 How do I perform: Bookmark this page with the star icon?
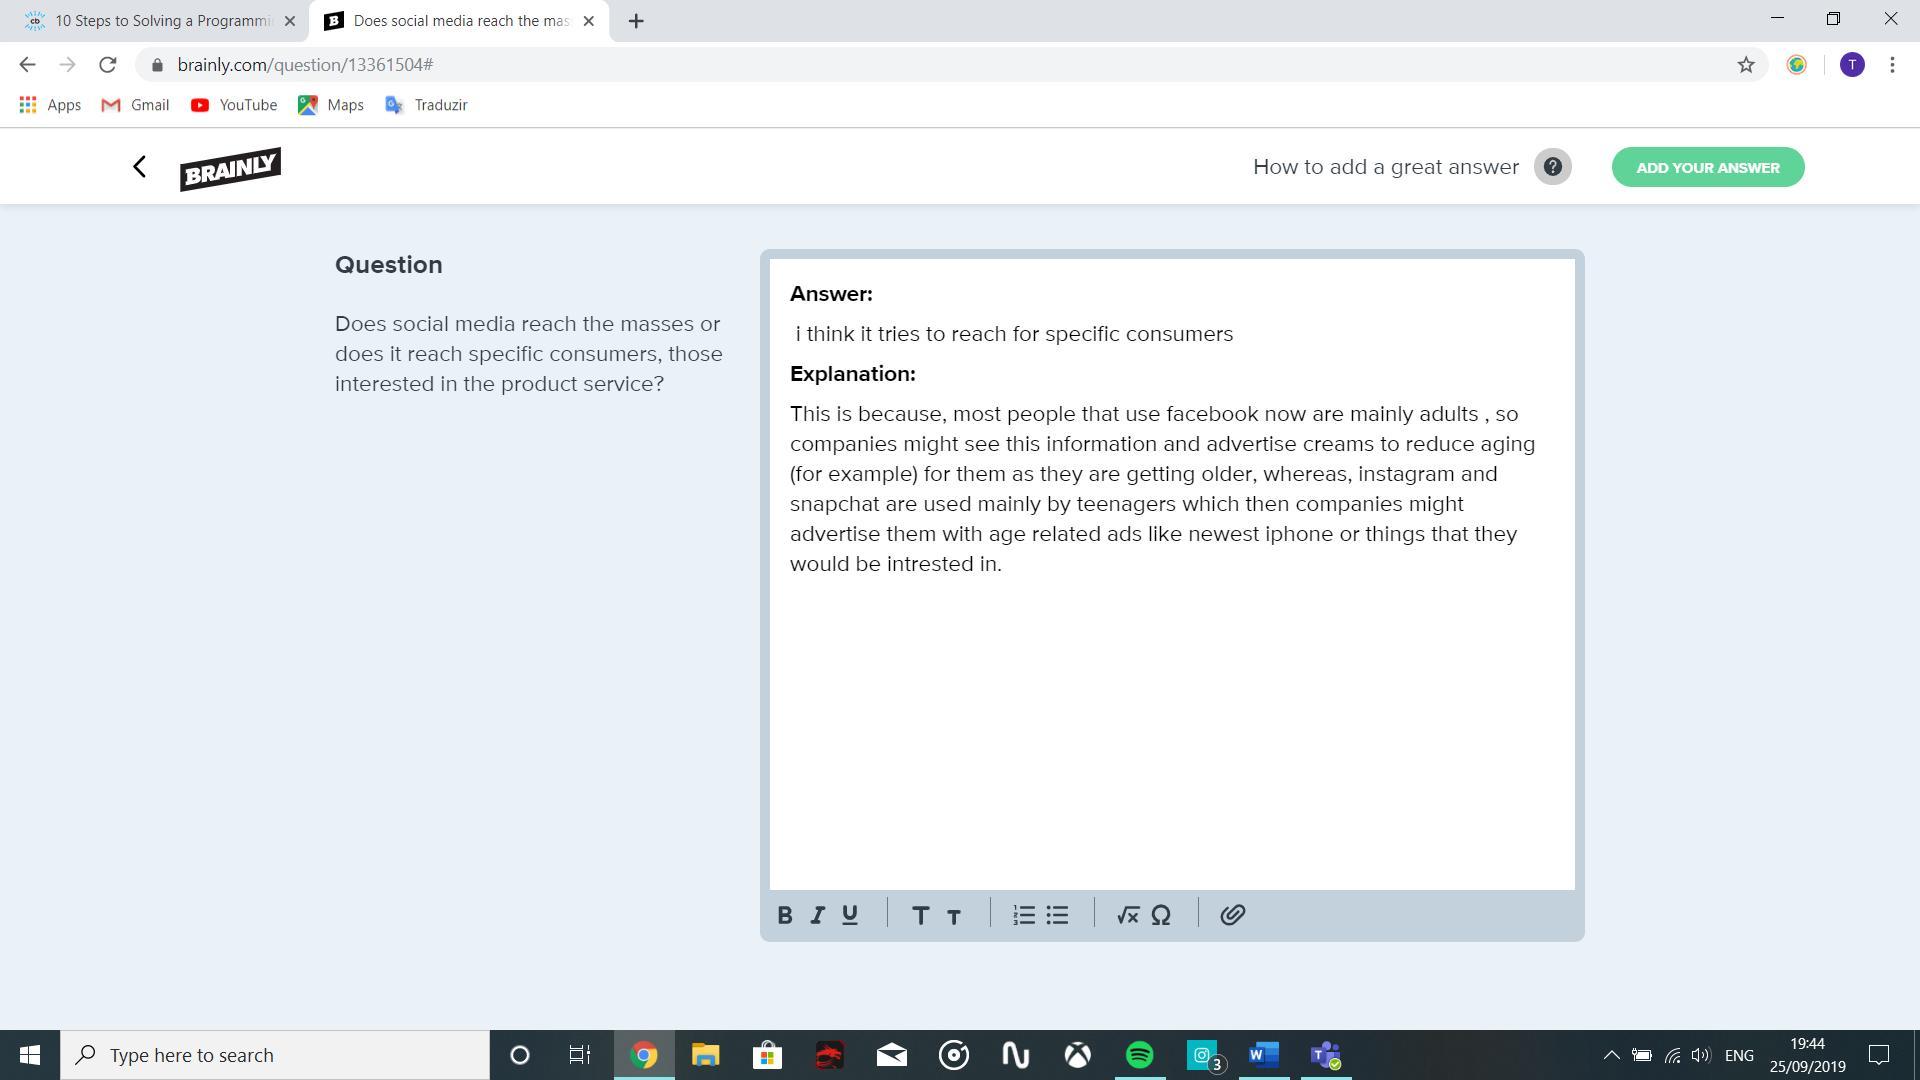coord(1746,65)
